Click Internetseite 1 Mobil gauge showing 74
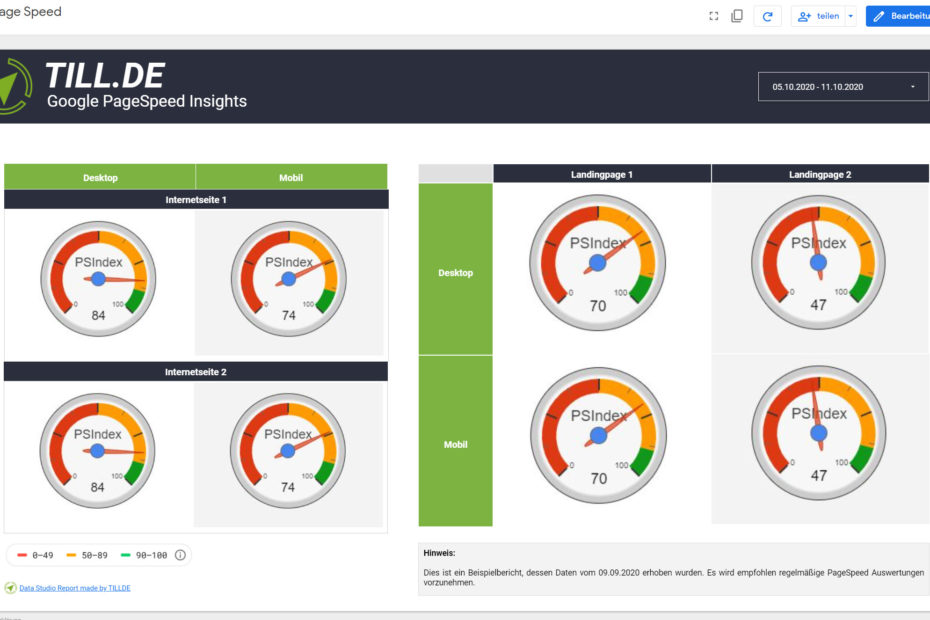This screenshot has height=620, width=930. click(x=289, y=279)
